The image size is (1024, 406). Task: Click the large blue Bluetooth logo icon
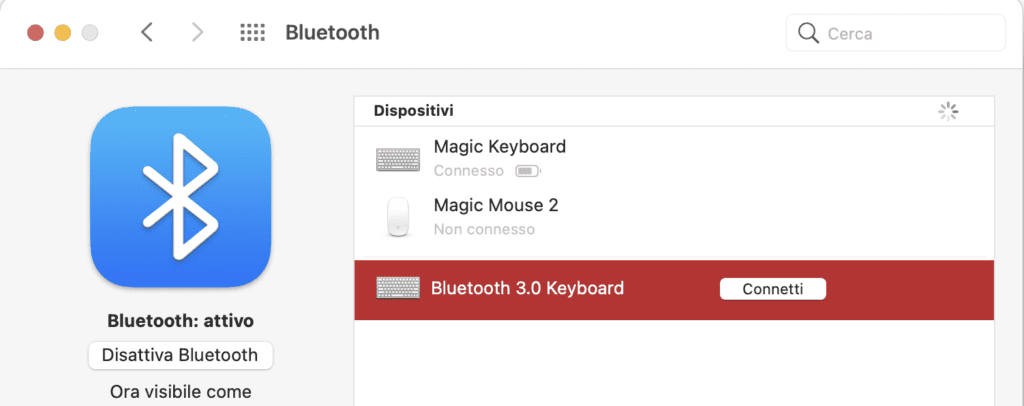tap(180, 197)
